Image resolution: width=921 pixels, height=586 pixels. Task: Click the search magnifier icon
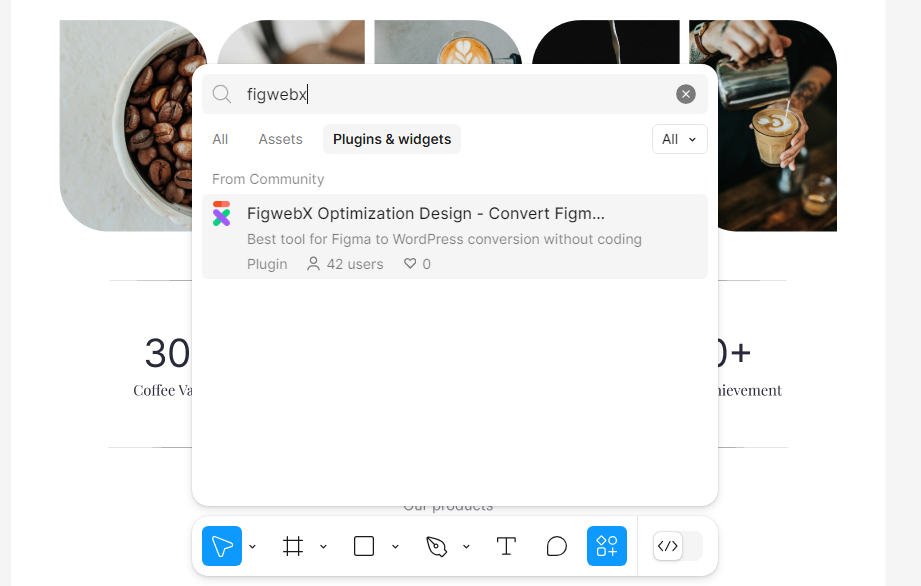coord(221,94)
